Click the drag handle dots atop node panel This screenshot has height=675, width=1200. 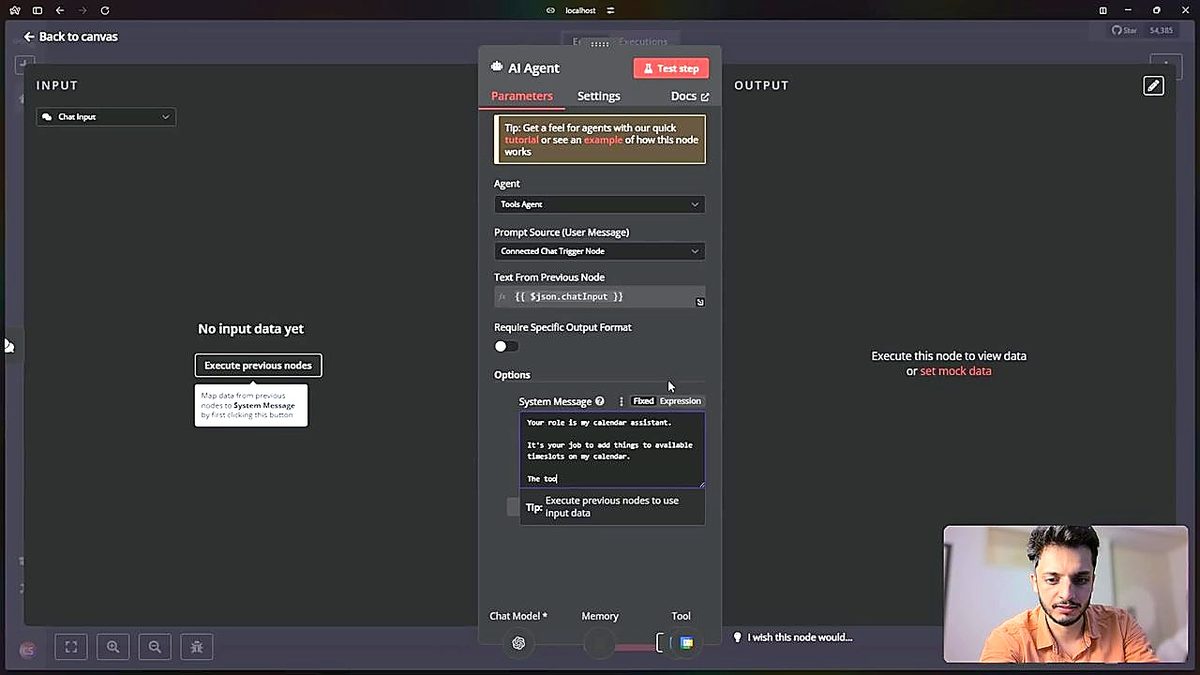(600, 43)
